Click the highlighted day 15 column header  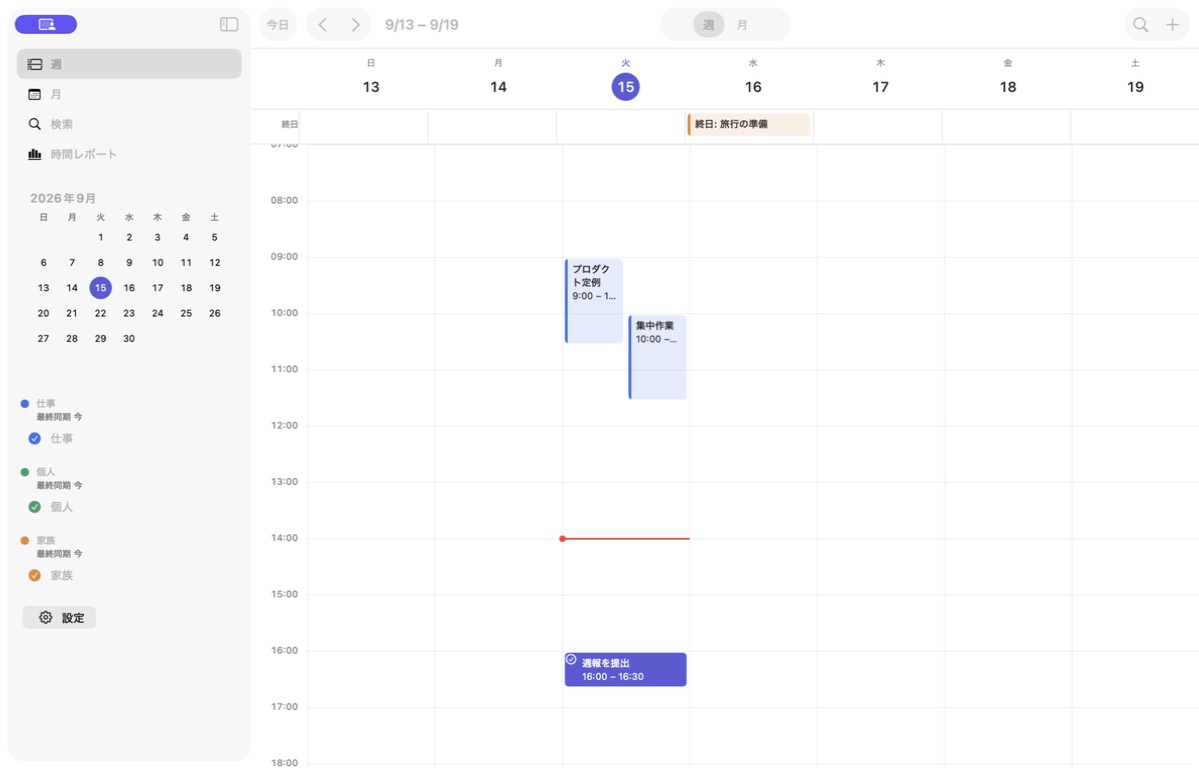pos(625,86)
